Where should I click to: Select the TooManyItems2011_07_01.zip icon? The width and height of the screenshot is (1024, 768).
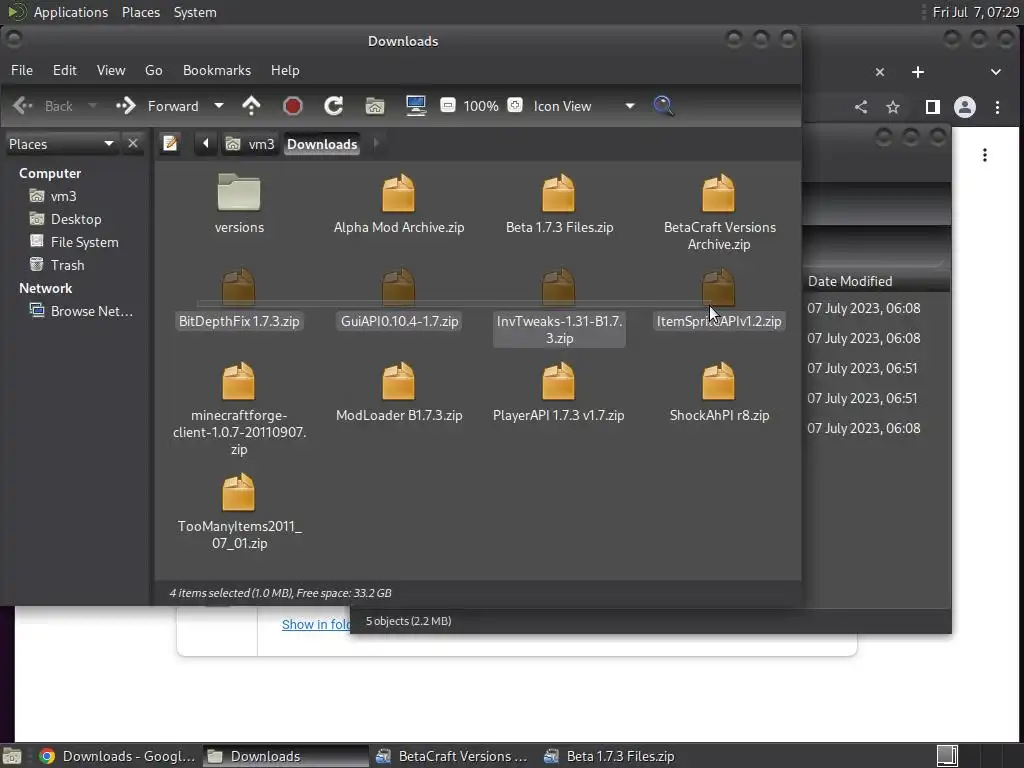click(x=238, y=492)
